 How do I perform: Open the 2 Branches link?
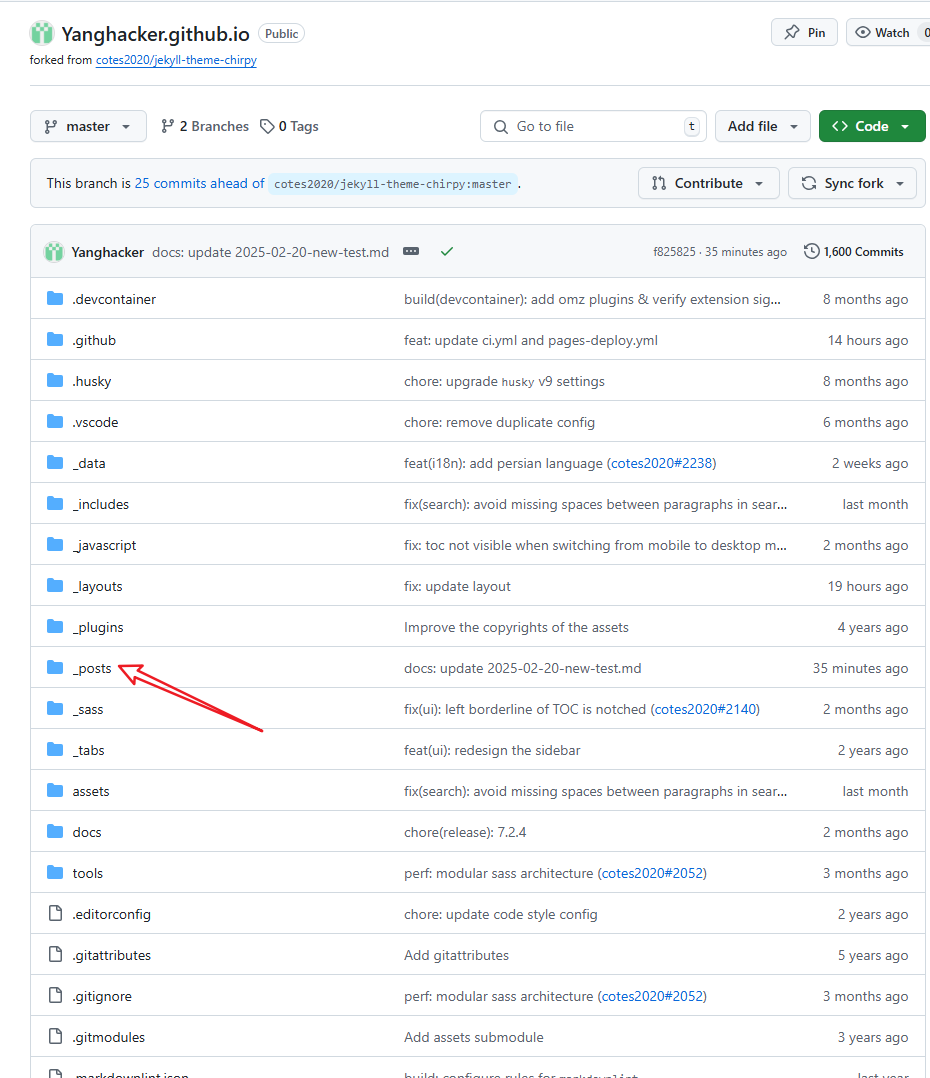pos(205,126)
